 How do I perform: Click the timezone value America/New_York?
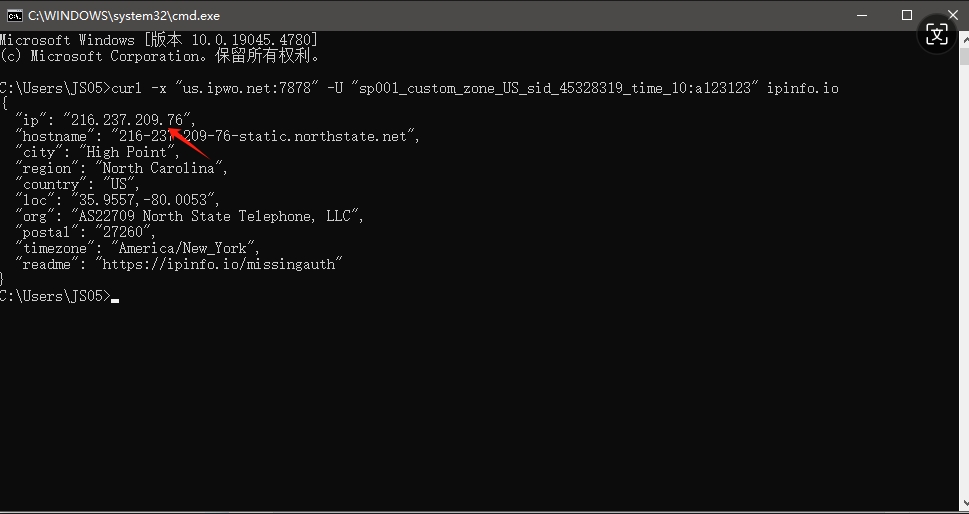click(182, 248)
